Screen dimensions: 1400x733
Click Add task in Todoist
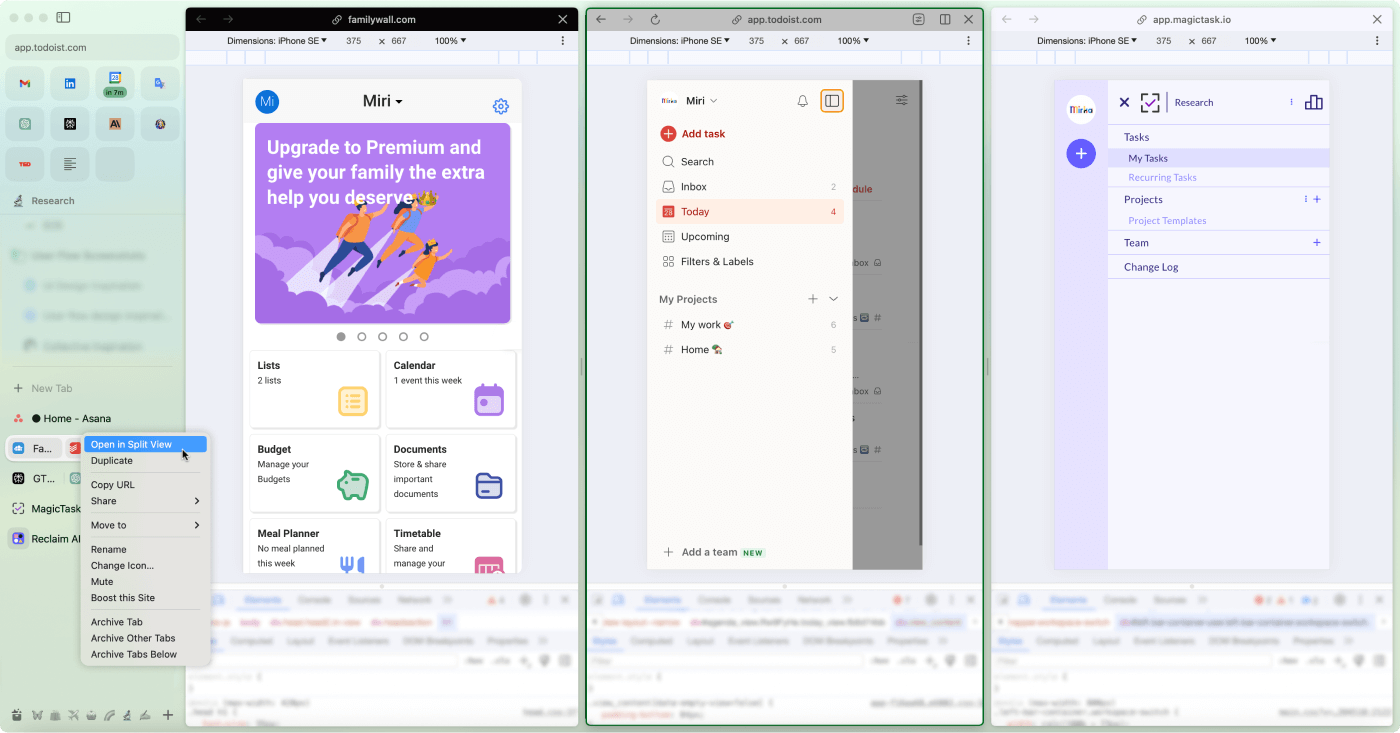pyautogui.click(x=693, y=134)
